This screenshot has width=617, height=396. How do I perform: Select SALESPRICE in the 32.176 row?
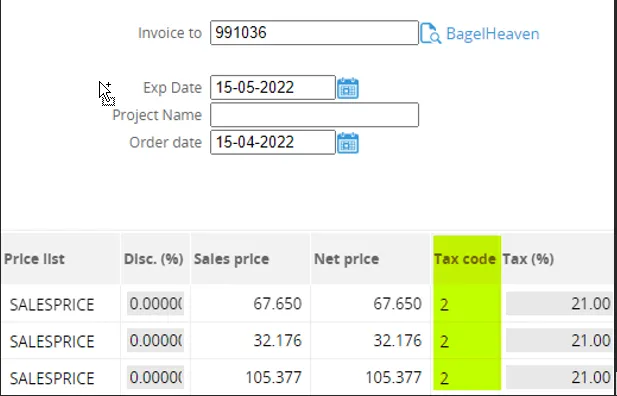(52, 341)
